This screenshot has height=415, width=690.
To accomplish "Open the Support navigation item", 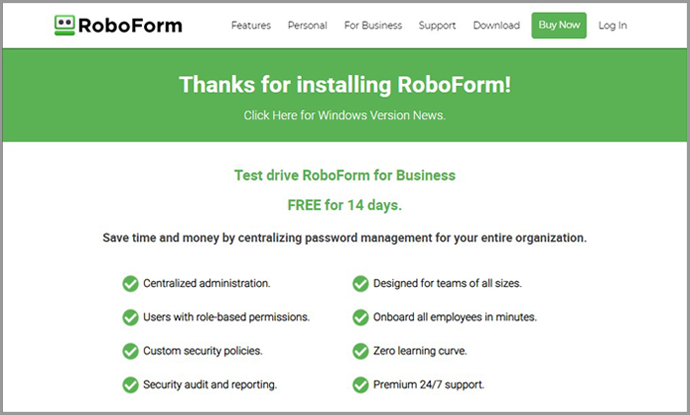I will [x=437, y=26].
